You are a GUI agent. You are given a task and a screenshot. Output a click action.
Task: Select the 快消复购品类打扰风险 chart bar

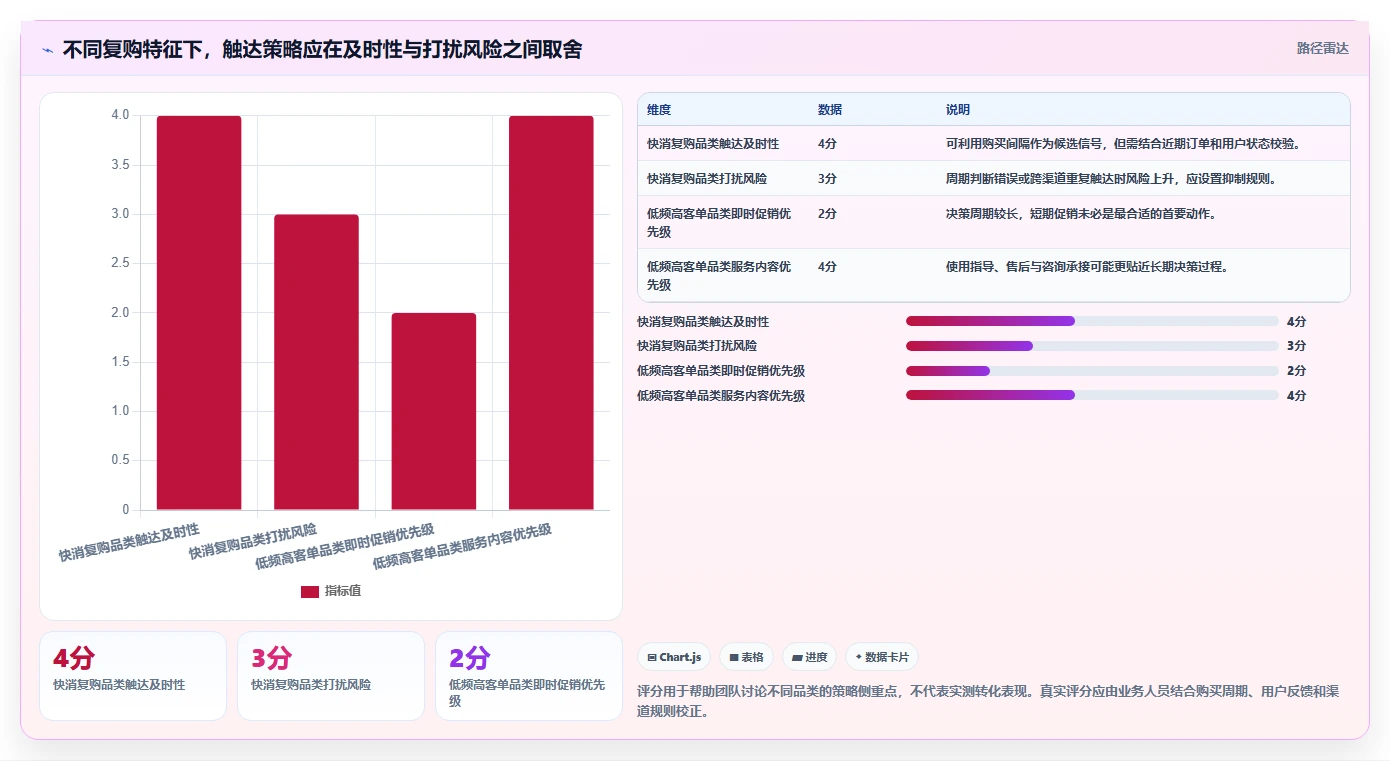(x=316, y=362)
